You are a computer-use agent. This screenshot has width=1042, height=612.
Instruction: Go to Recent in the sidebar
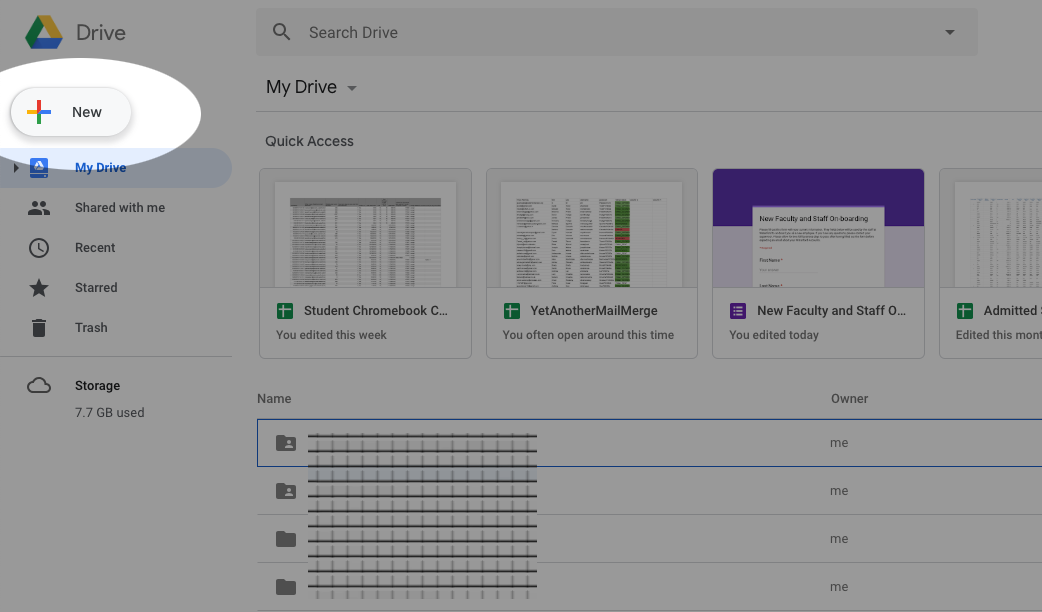95,248
